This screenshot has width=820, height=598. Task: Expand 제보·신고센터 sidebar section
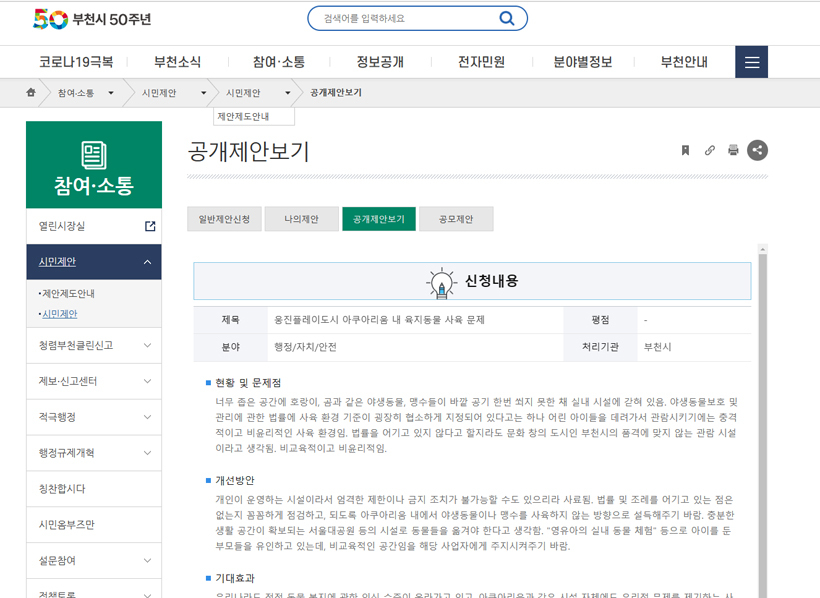coord(94,381)
